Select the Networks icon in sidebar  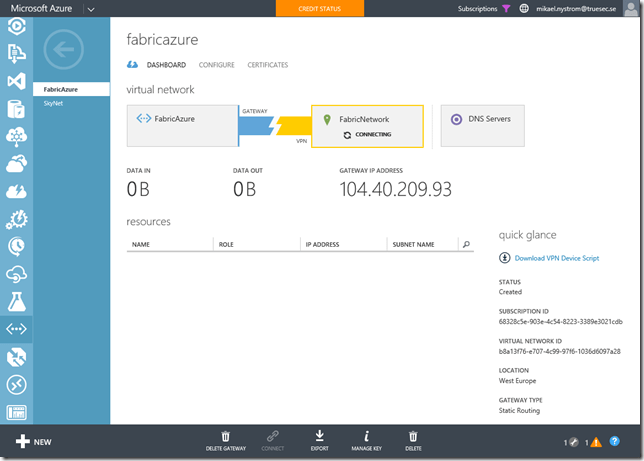click(x=16, y=328)
